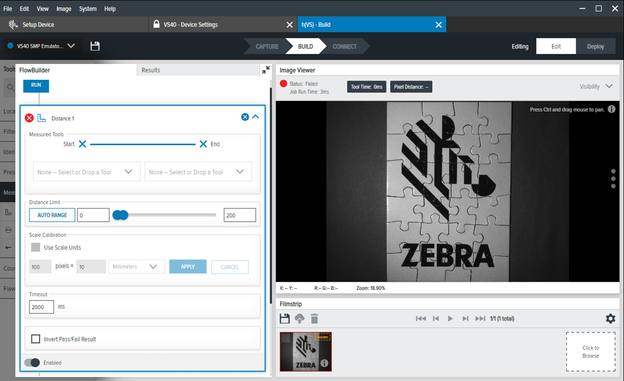Viewport: 624px width, 381px height.
Task: Open the System menu
Action: pyautogui.click(x=88, y=8)
